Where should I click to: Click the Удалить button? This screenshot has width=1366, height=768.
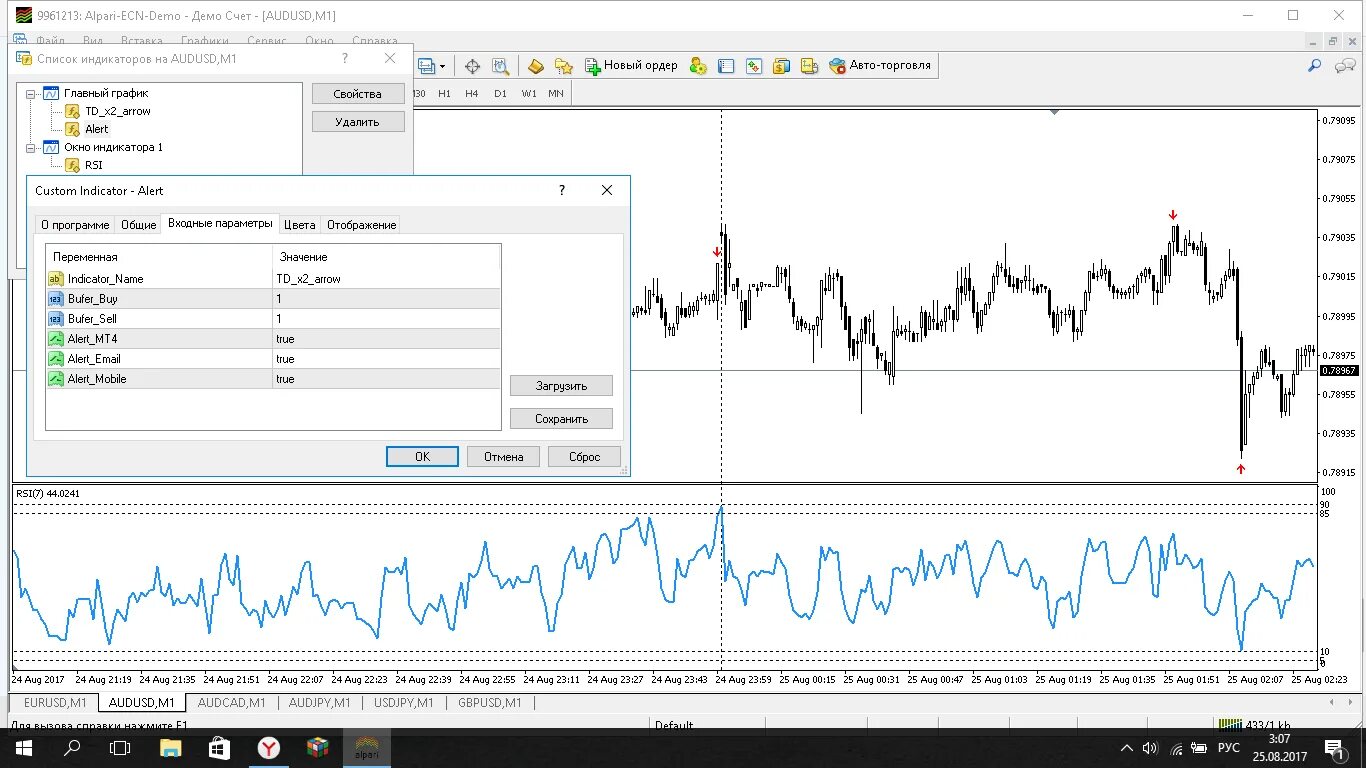(358, 122)
